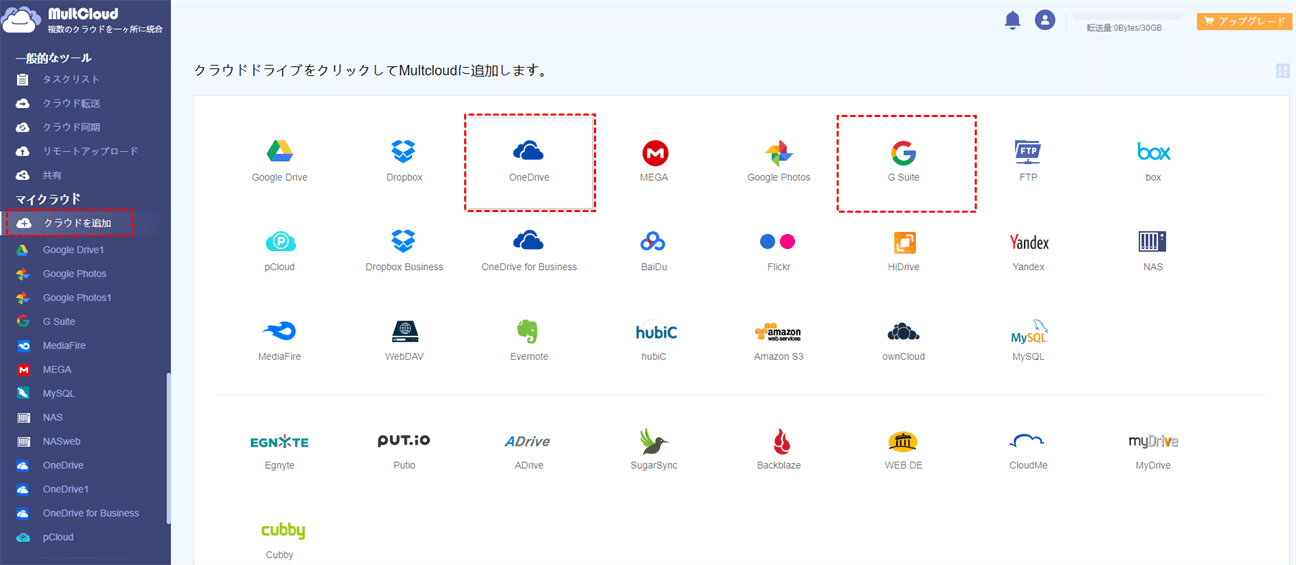Add Amazon S3 storage
The height and width of the screenshot is (565, 1296).
pos(779,341)
